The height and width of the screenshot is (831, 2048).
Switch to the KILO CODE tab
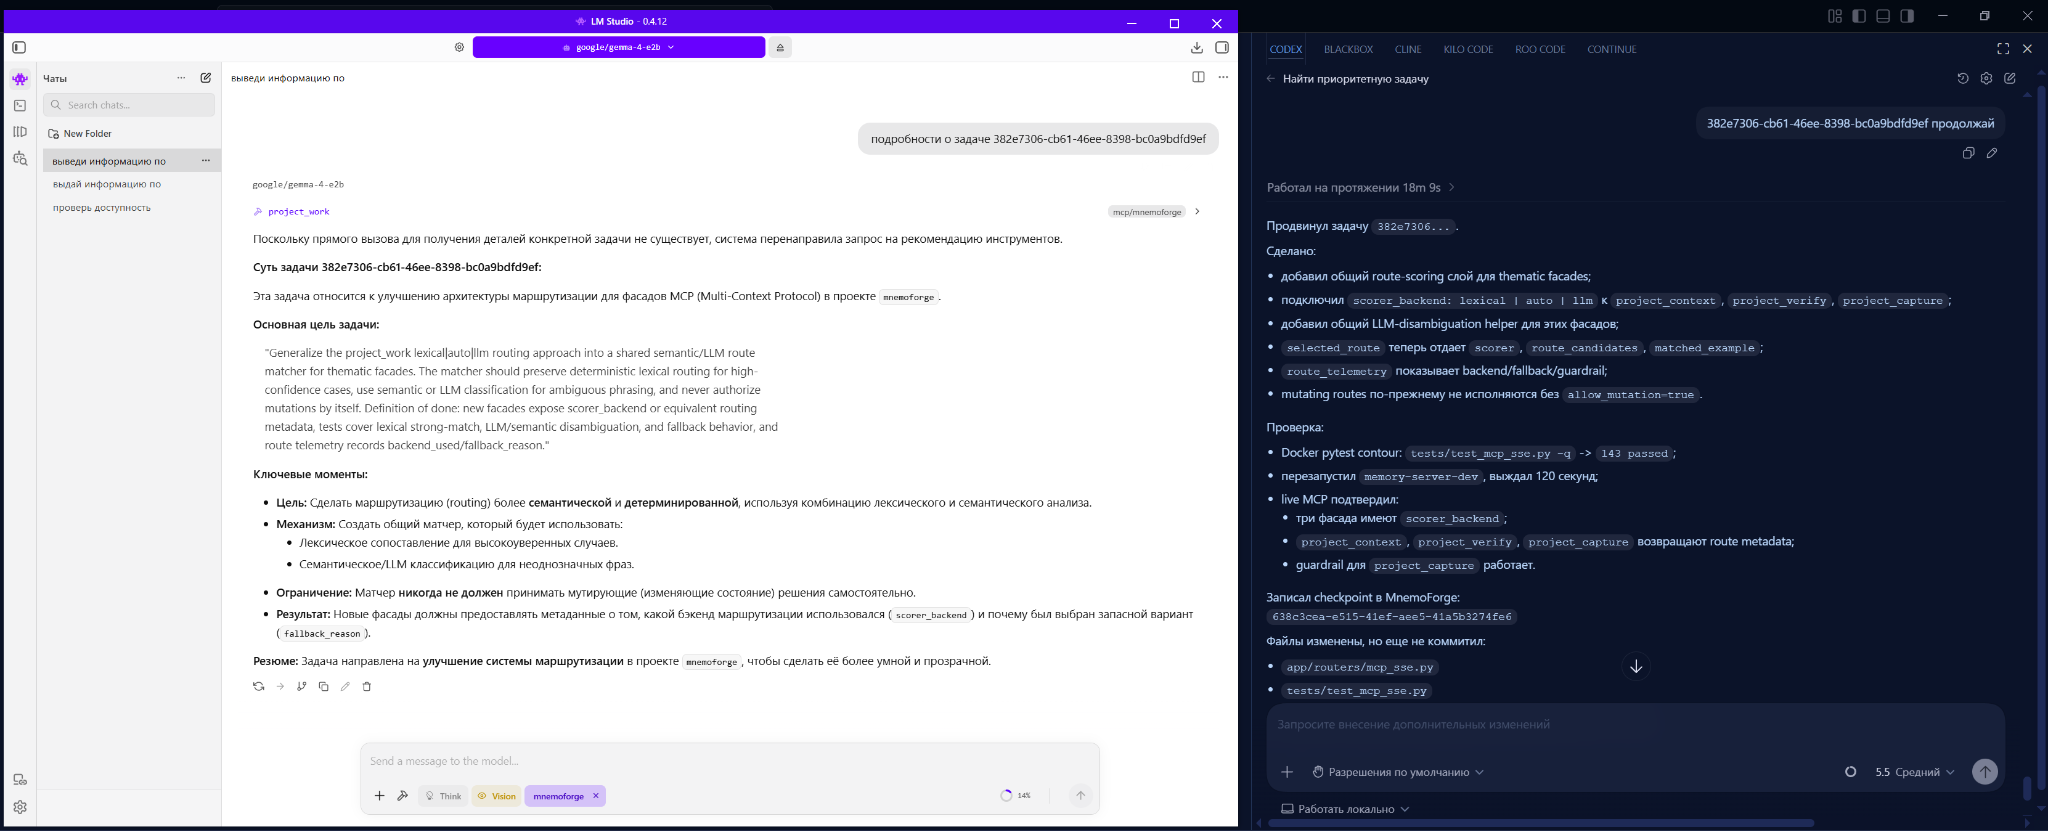[1468, 49]
